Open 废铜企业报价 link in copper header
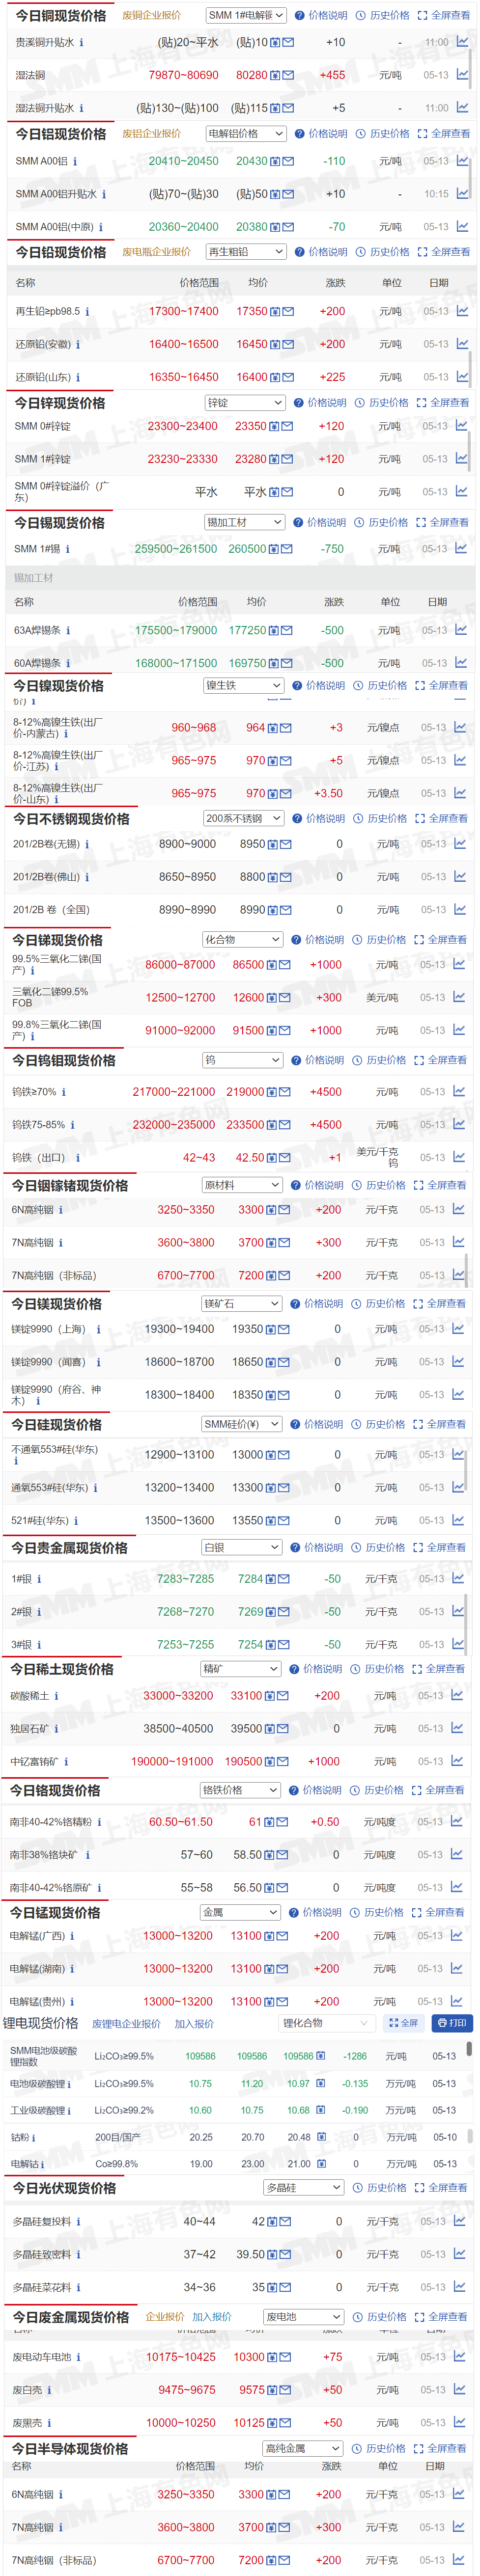 152,15
